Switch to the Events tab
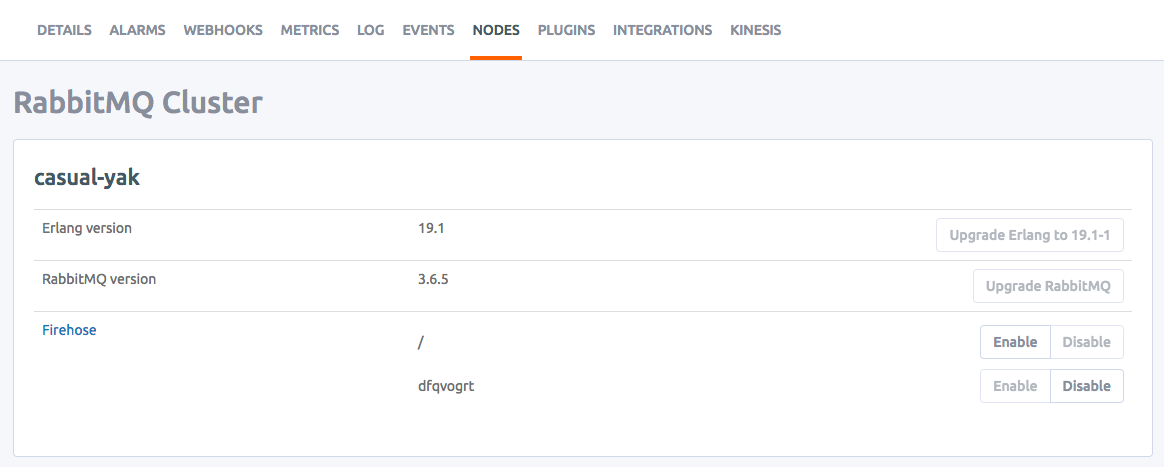The width and height of the screenshot is (1164, 467). pyautogui.click(x=428, y=30)
